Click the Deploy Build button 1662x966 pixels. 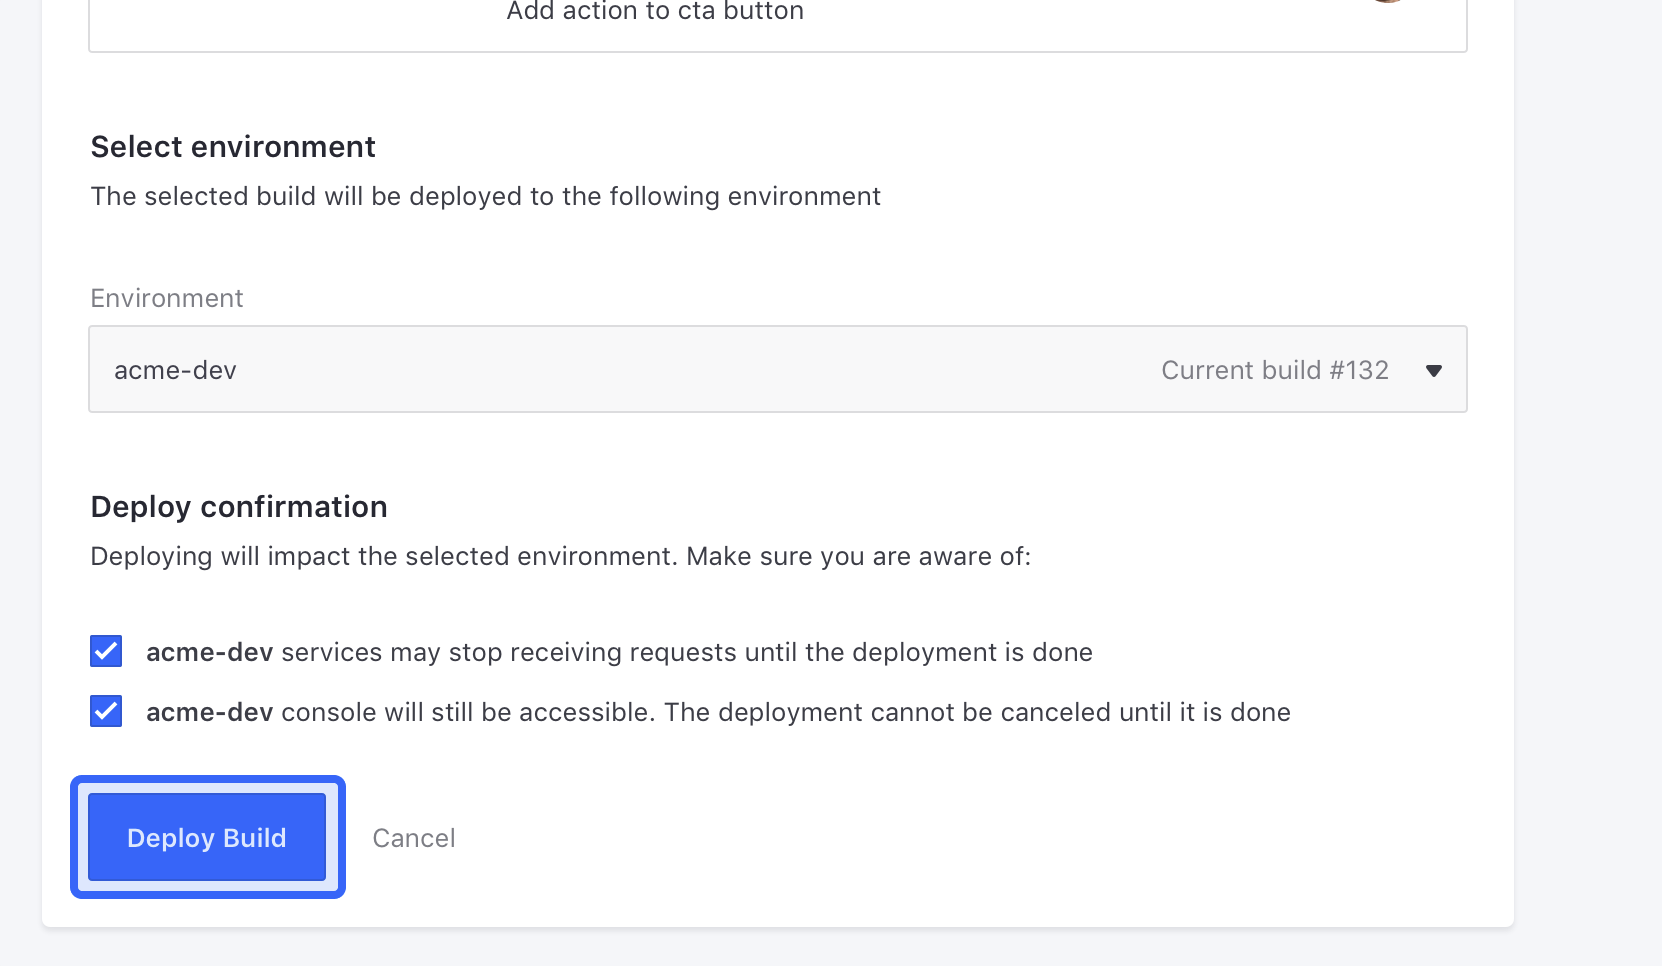click(207, 837)
